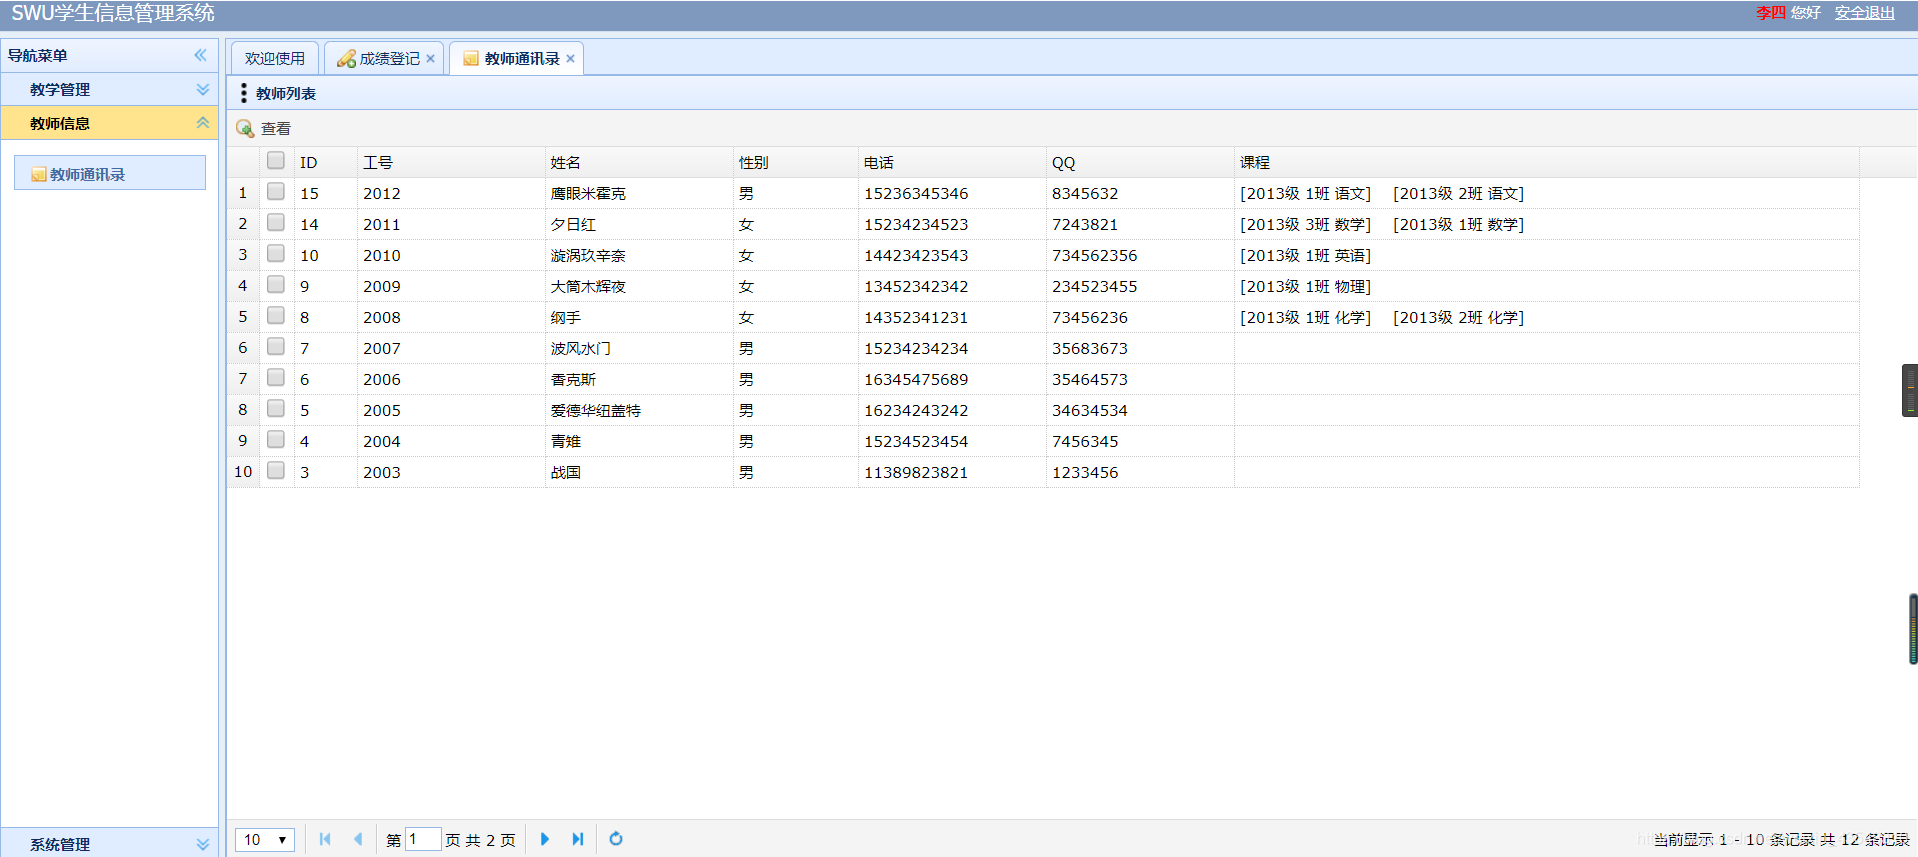This screenshot has height=857, width=1918.
Task: Click the user name 李四
Action: (1771, 13)
